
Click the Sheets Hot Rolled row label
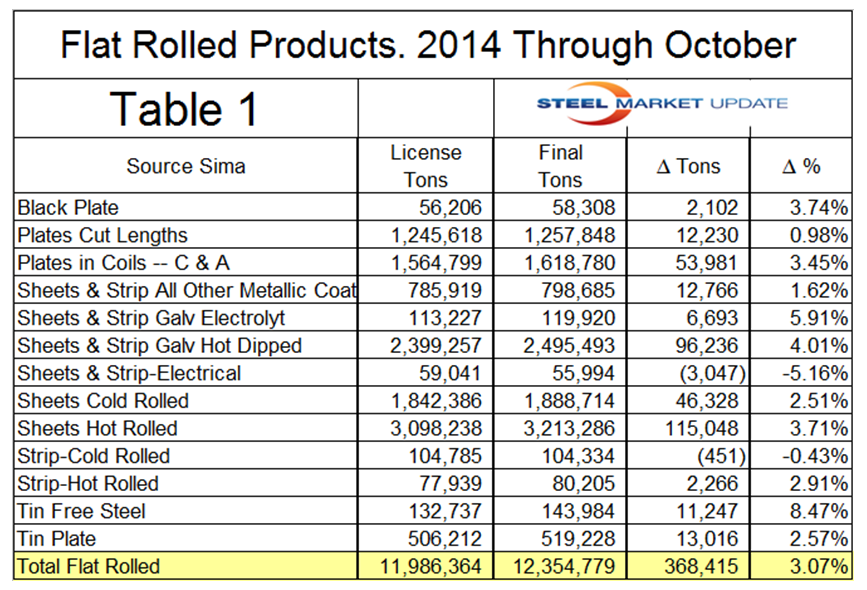point(97,429)
